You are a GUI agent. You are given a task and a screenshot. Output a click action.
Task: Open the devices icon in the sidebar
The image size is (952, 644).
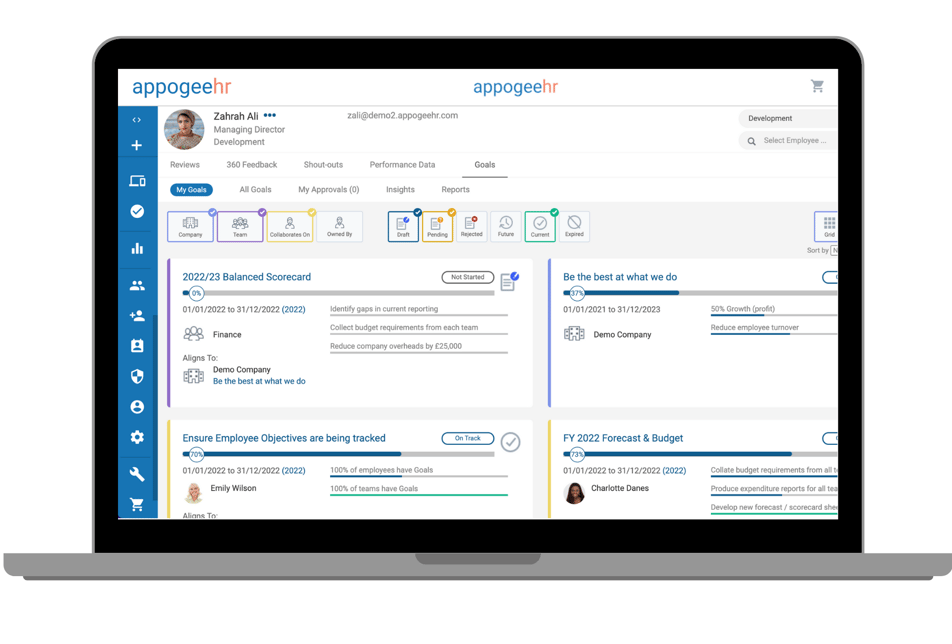click(x=137, y=181)
